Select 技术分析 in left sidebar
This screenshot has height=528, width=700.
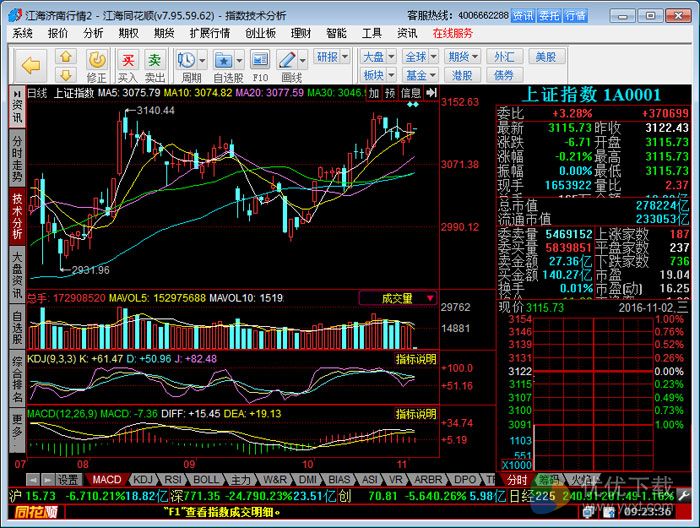coord(17,216)
